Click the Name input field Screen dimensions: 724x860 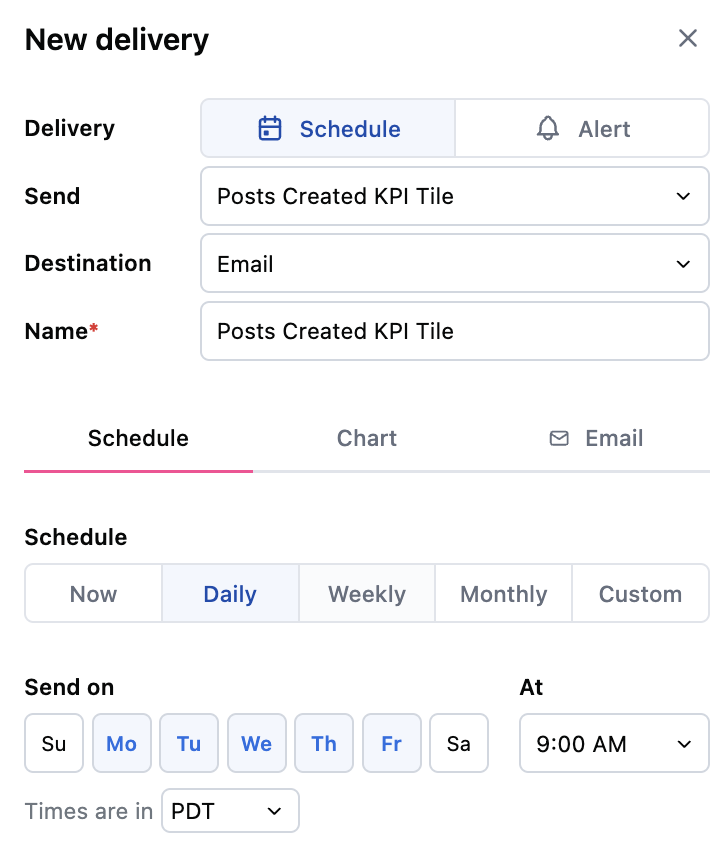click(455, 331)
